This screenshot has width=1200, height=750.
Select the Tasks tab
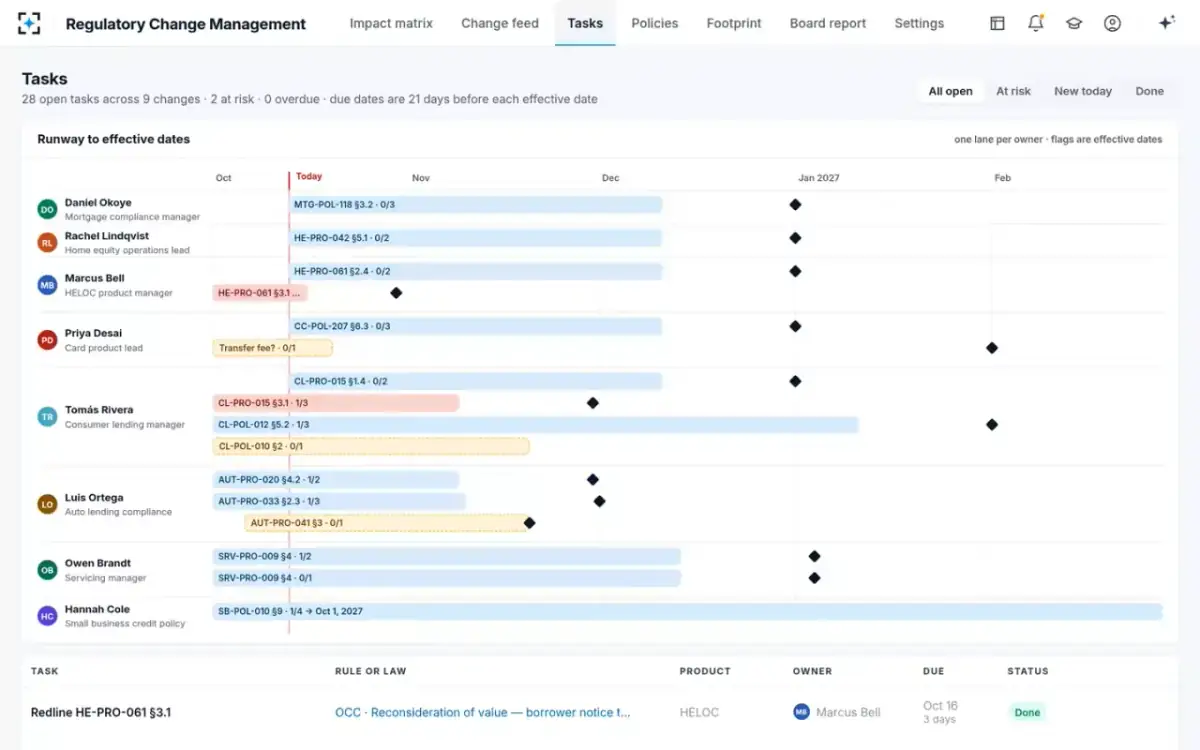585,23
